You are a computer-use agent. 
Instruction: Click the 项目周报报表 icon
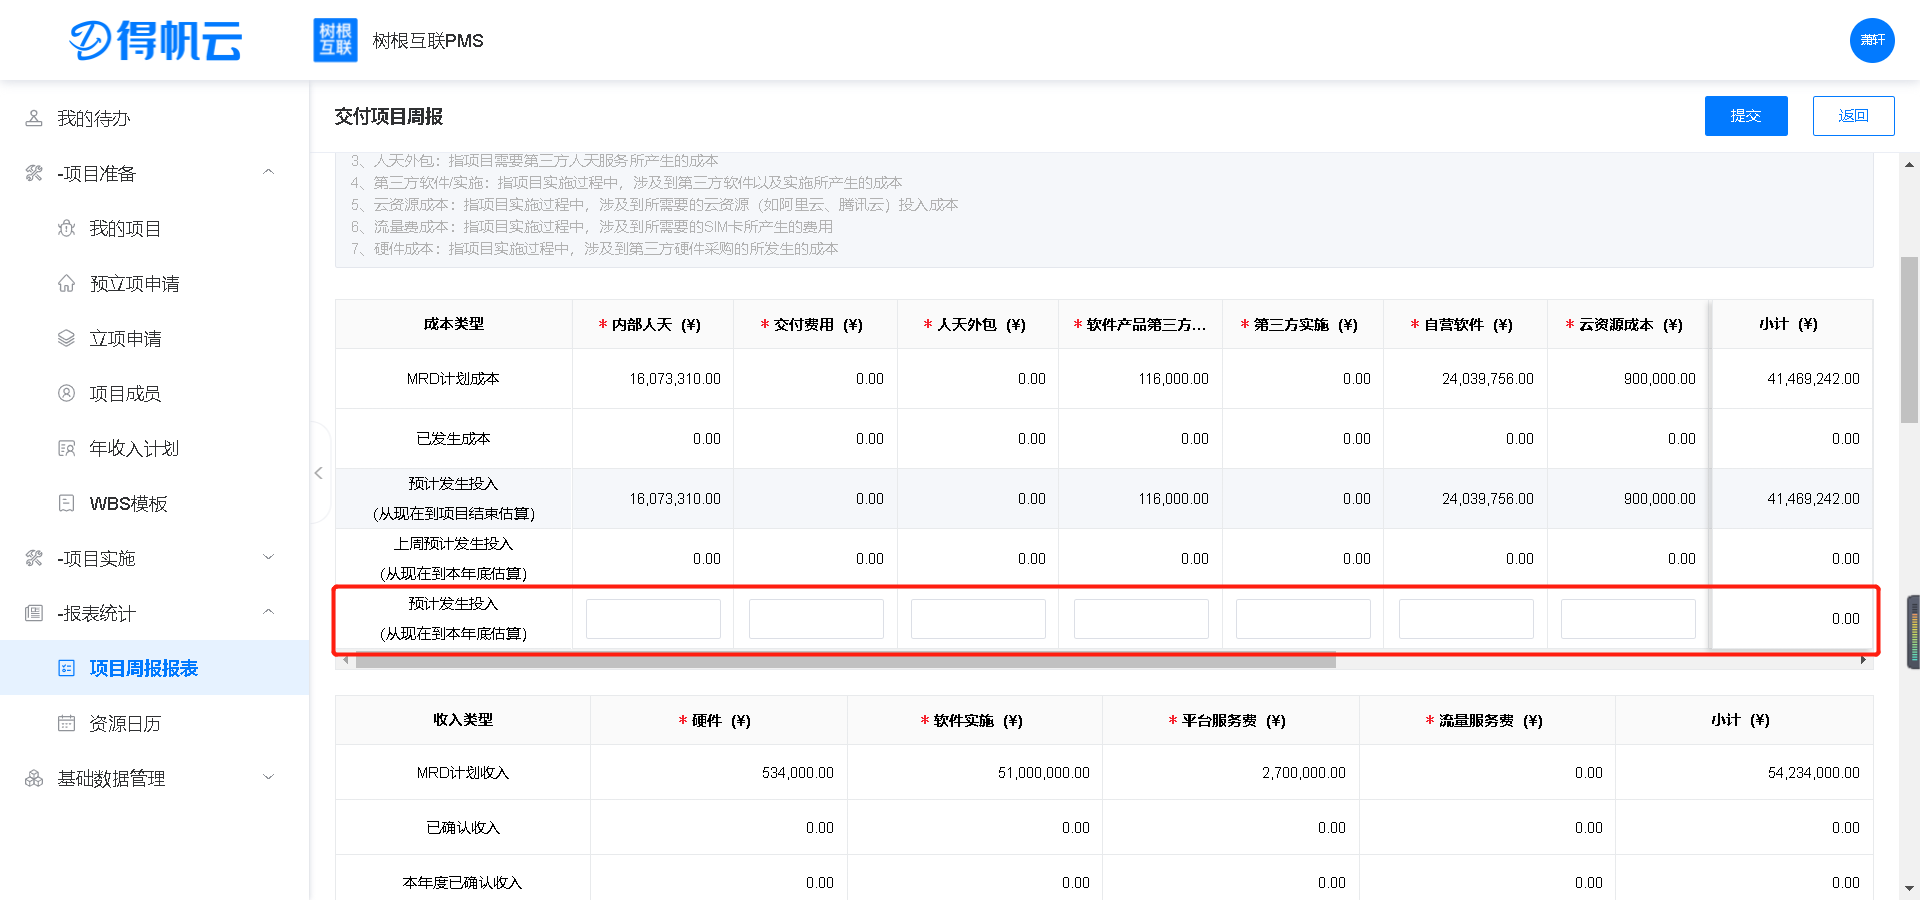[66, 668]
